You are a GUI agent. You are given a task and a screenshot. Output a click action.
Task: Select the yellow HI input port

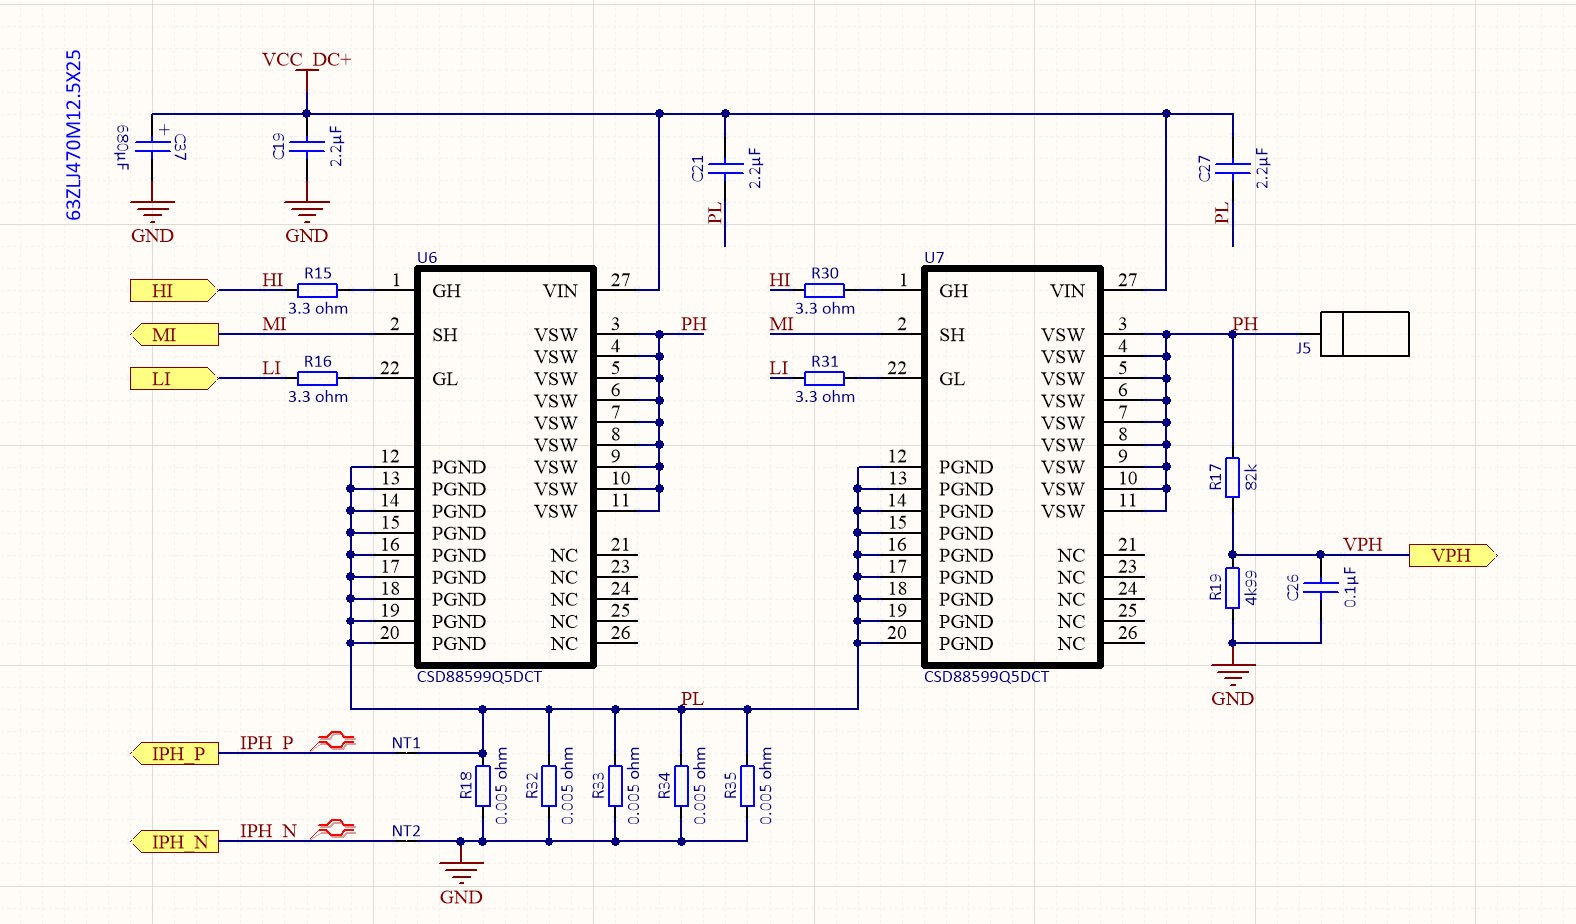173,291
